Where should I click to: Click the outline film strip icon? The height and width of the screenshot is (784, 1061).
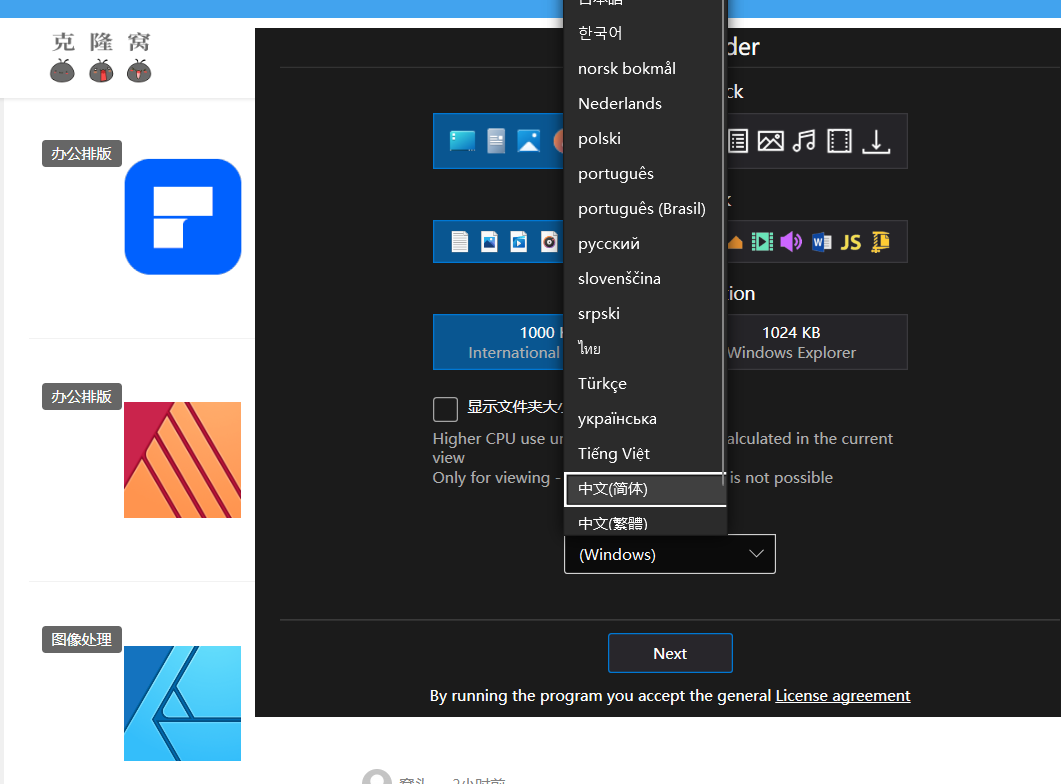(839, 141)
